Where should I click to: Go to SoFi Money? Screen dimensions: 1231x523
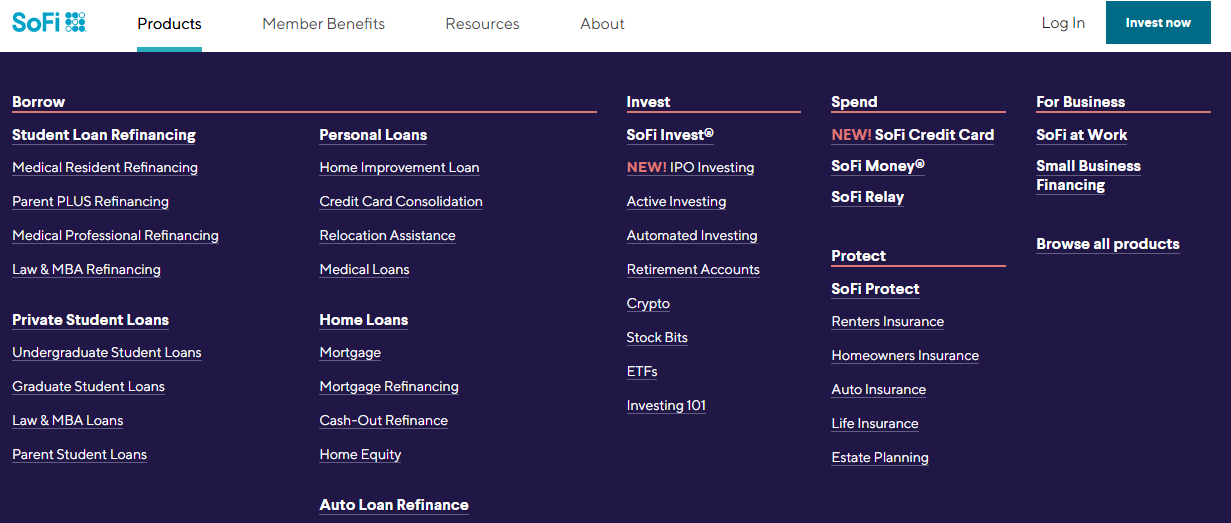(x=878, y=166)
